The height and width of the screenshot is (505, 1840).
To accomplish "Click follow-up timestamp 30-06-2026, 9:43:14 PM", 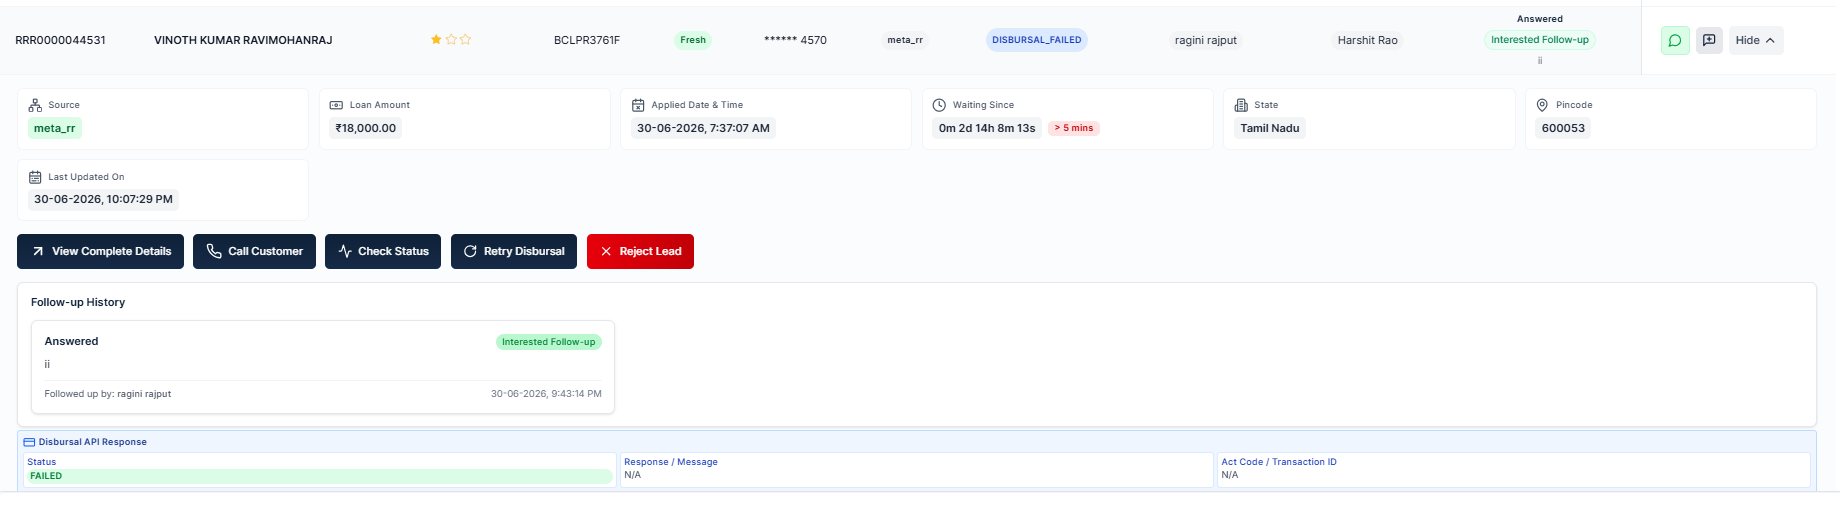I will [546, 394].
